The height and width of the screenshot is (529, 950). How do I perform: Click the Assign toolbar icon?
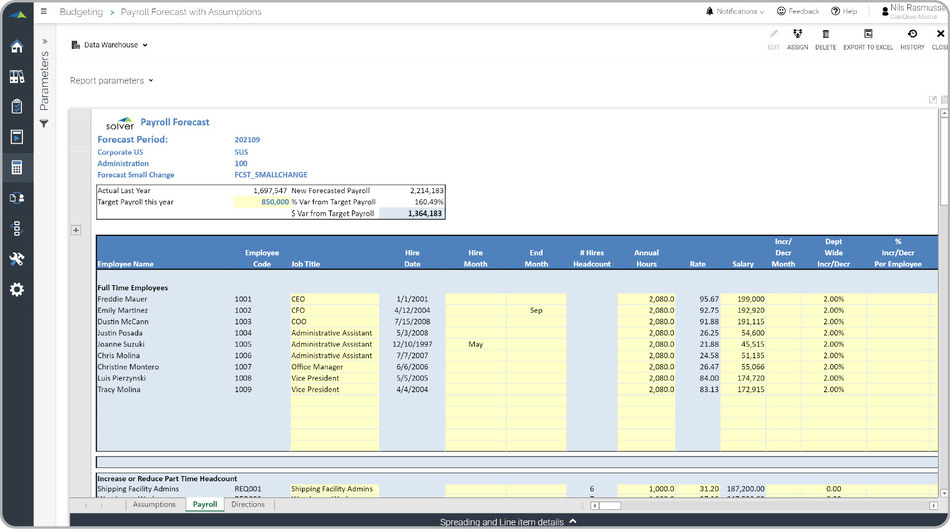pyautogui.click(x=797, y=39)
